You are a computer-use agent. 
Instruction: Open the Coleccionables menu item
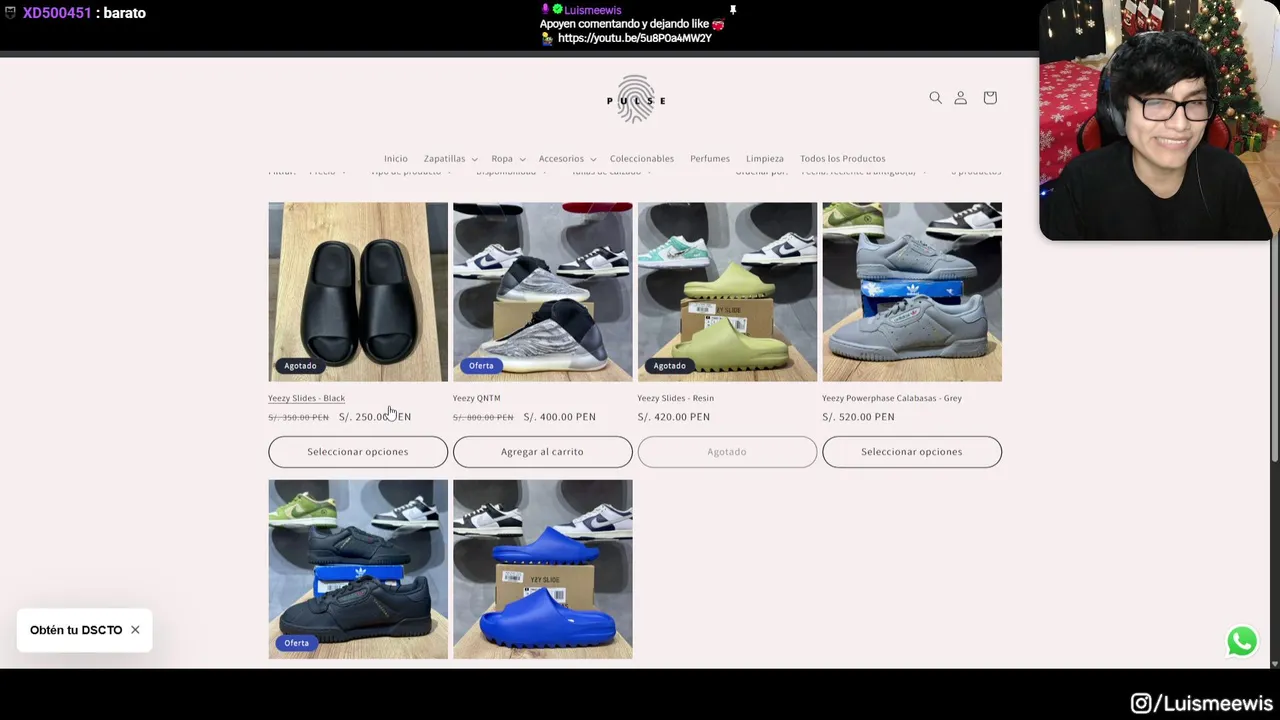[642, 158]
